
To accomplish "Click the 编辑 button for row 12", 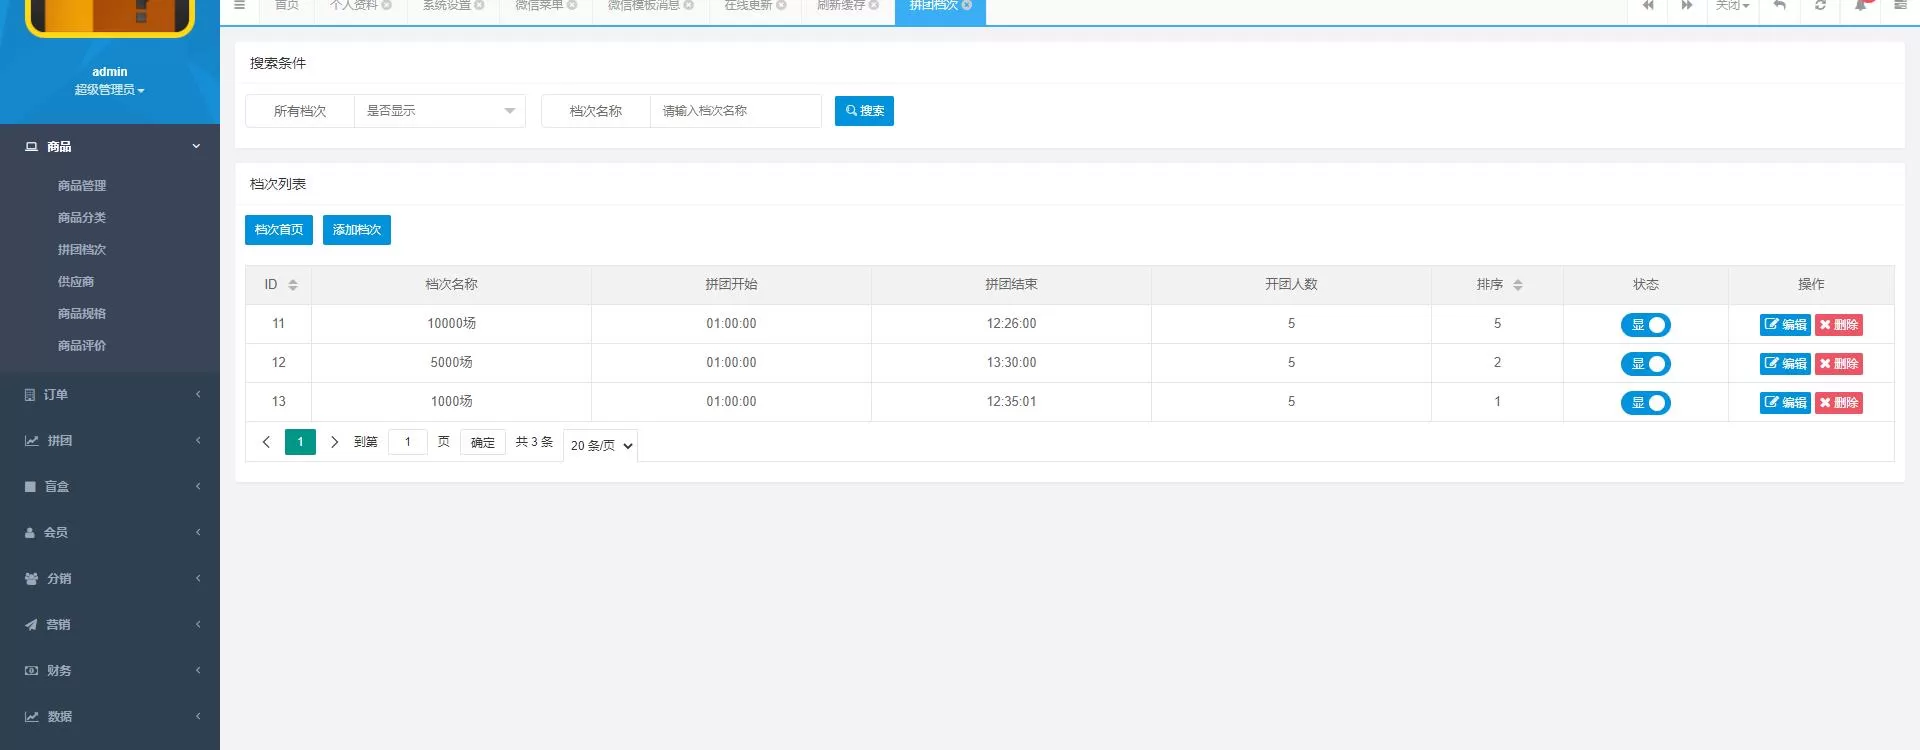I will (x=1785, y=364).
